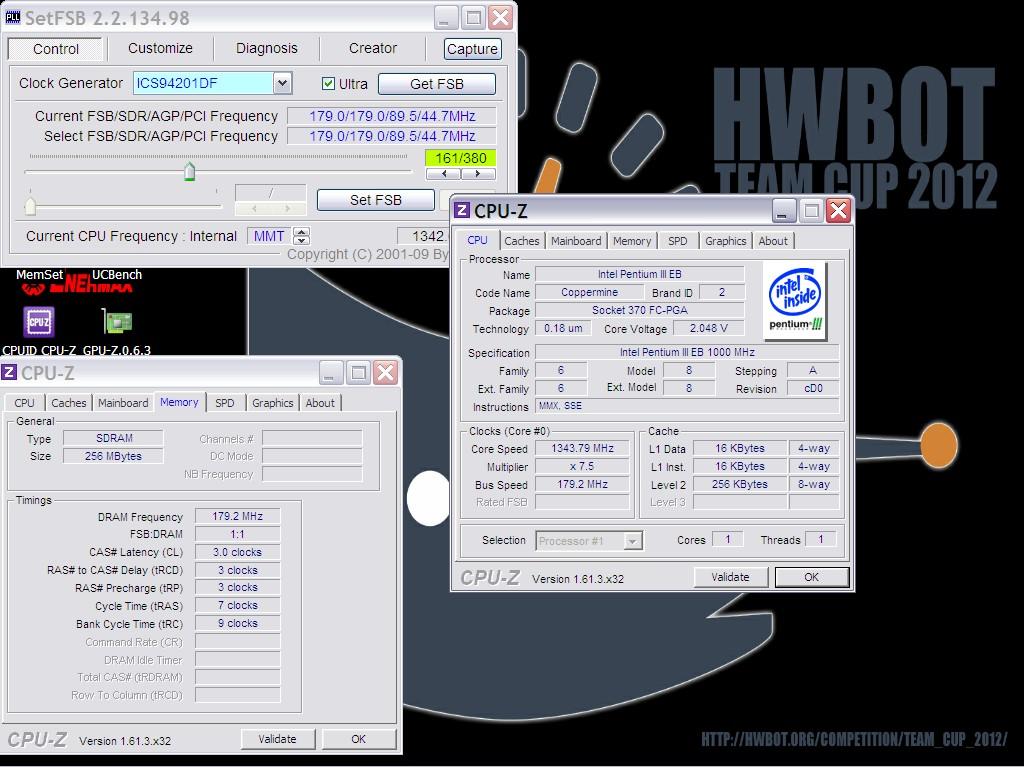Screen dimensions: 1024x768
Task: Click the Current FSB/SDR/AGP/PCI frequency value field
Action: click(392, 116)
